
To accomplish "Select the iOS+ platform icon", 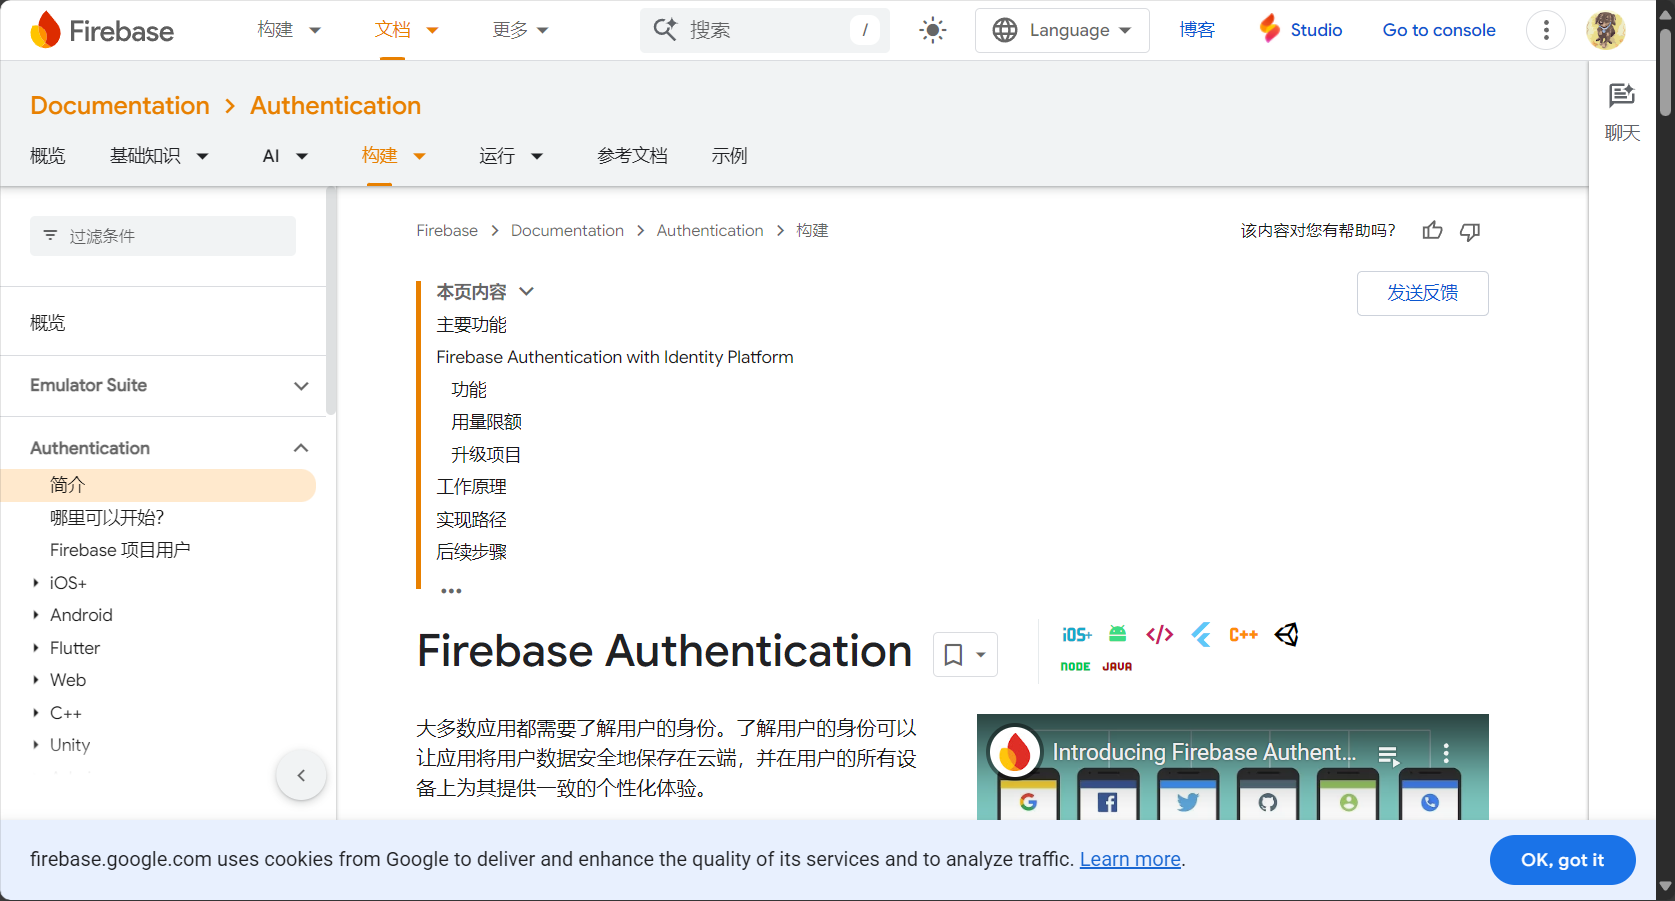I will point(1076,635).
